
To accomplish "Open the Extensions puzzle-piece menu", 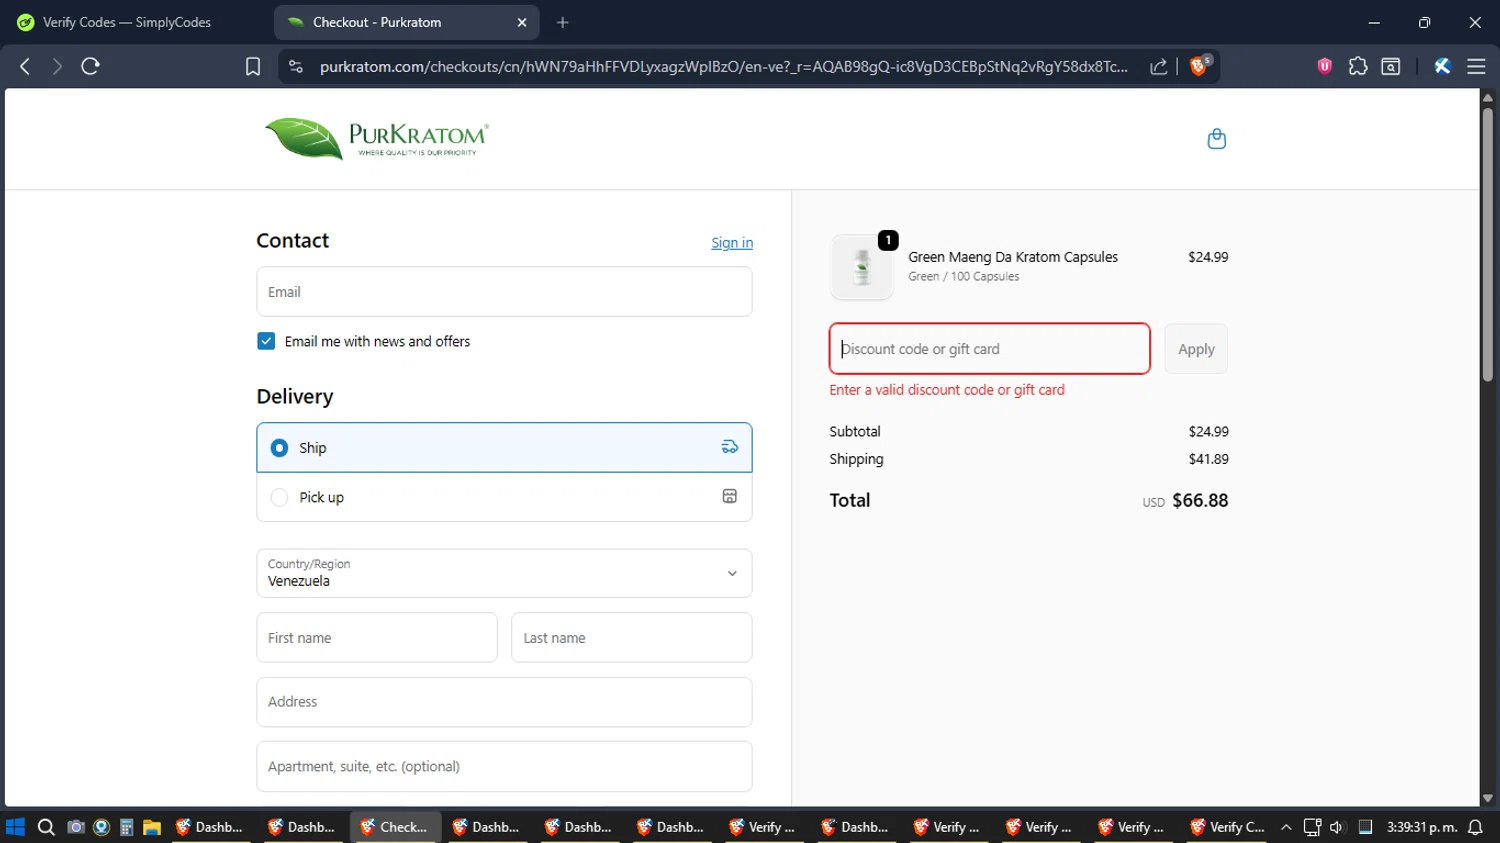I will [1358, 66].
